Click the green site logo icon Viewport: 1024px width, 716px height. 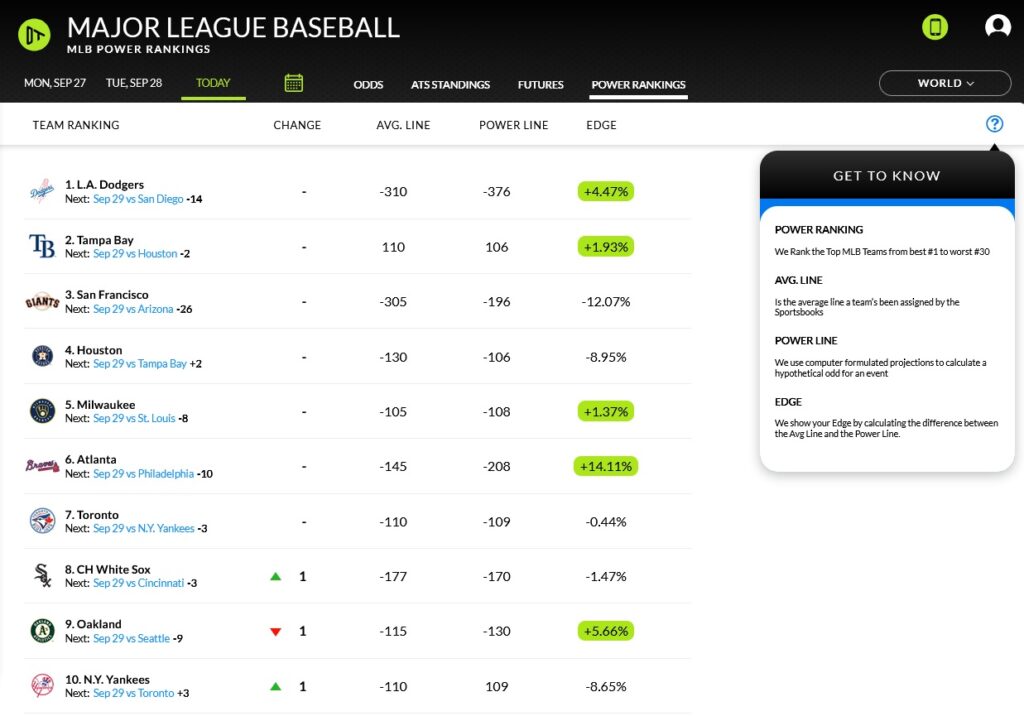tap(34, 34)
